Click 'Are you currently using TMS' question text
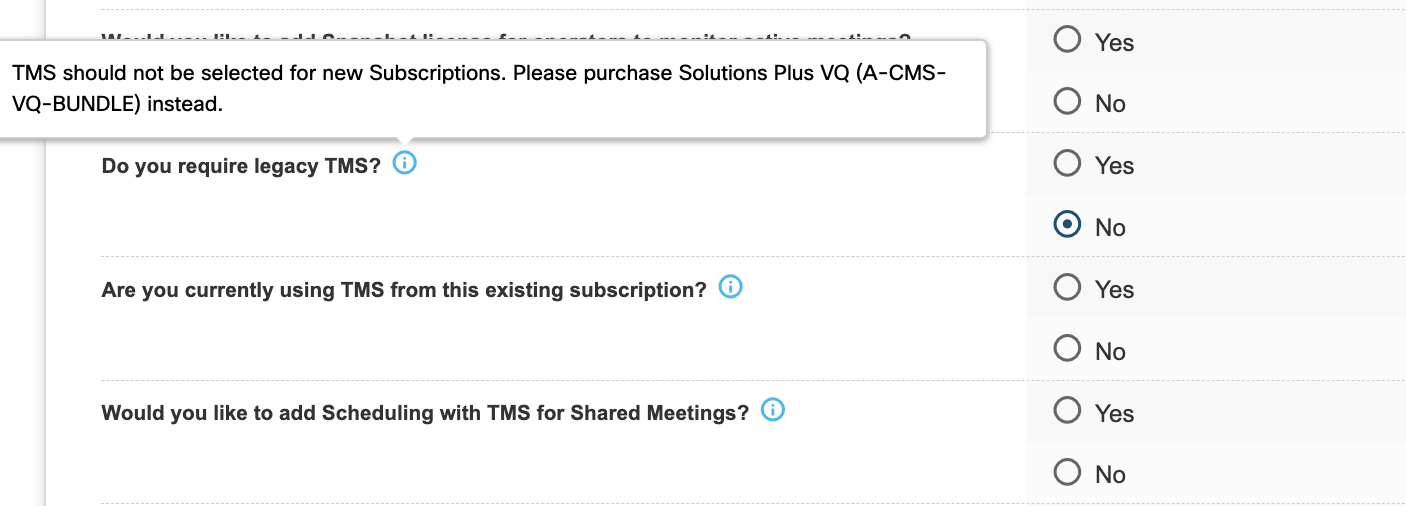The height and width of the screenshot is (506, 1406). [404, 290]
